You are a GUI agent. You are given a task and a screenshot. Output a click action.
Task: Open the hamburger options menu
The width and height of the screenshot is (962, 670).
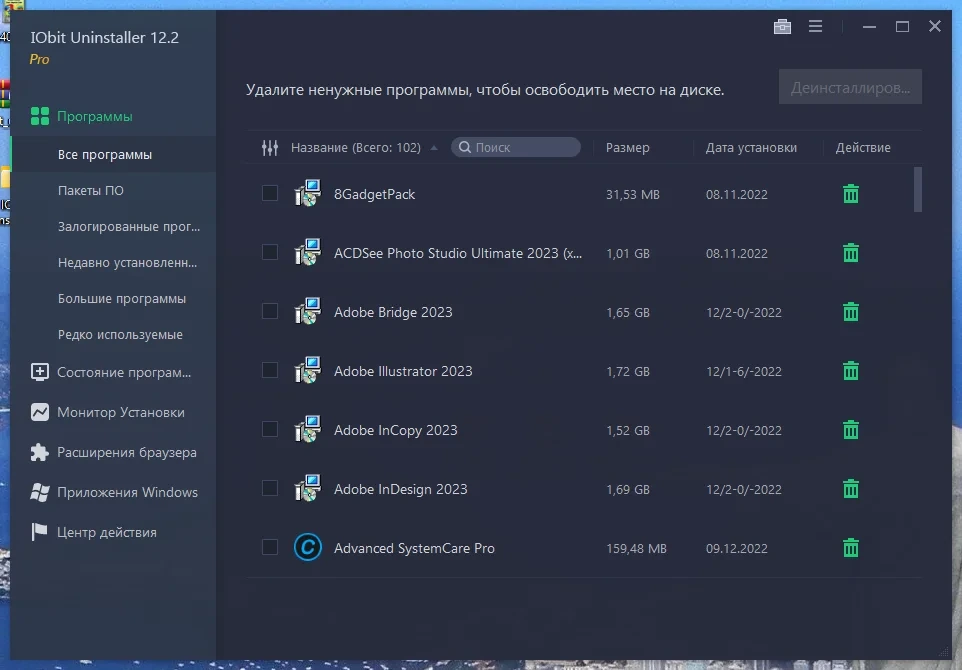[x=815, y=26]
